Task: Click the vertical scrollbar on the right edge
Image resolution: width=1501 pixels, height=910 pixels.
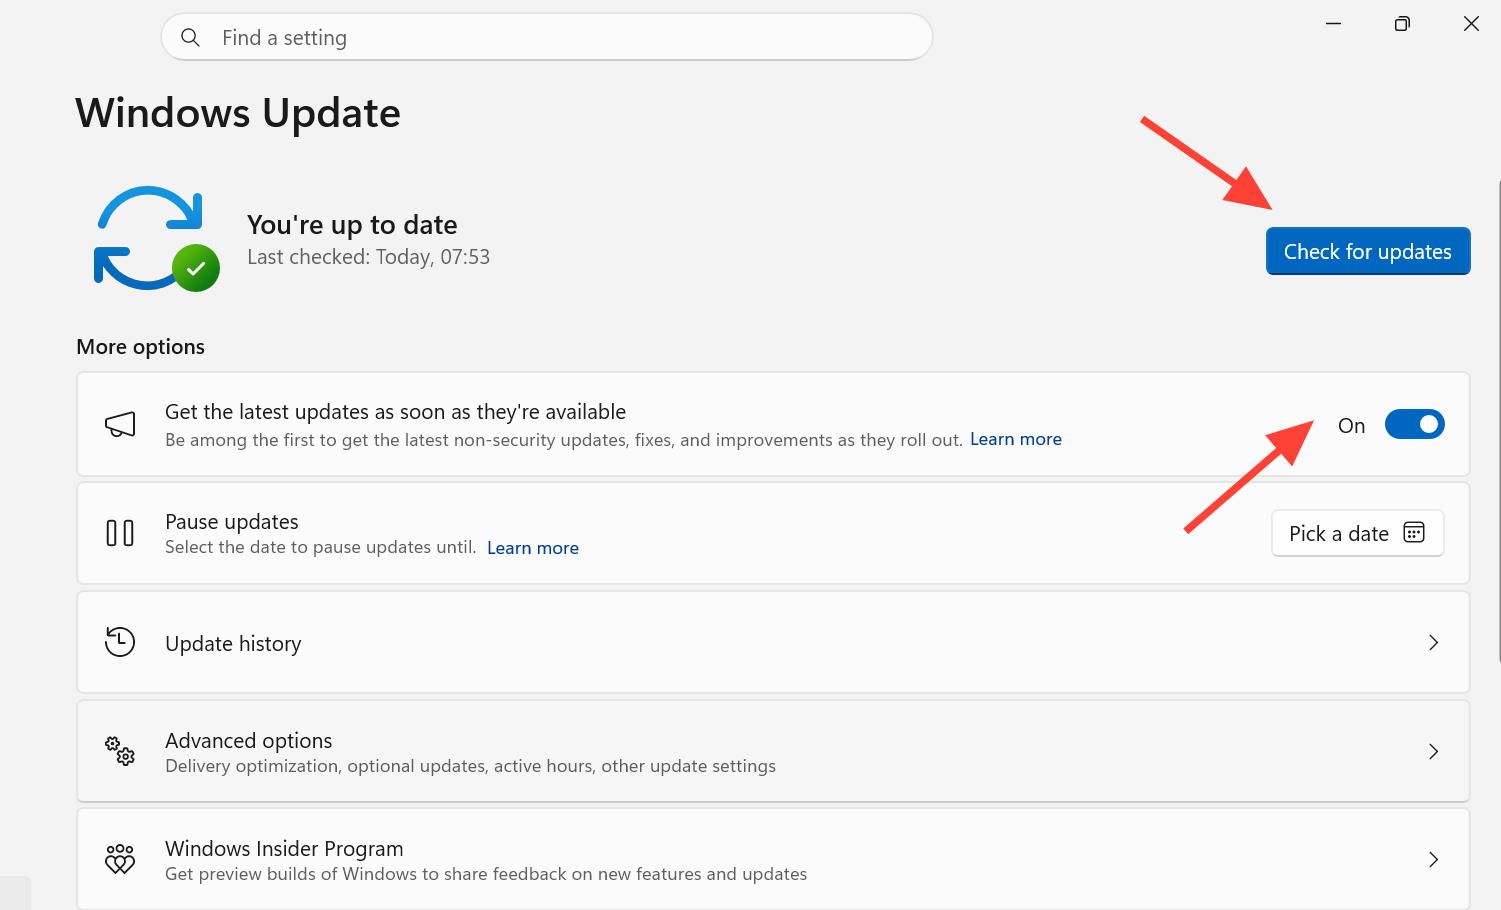Action: click(1498, 420)
